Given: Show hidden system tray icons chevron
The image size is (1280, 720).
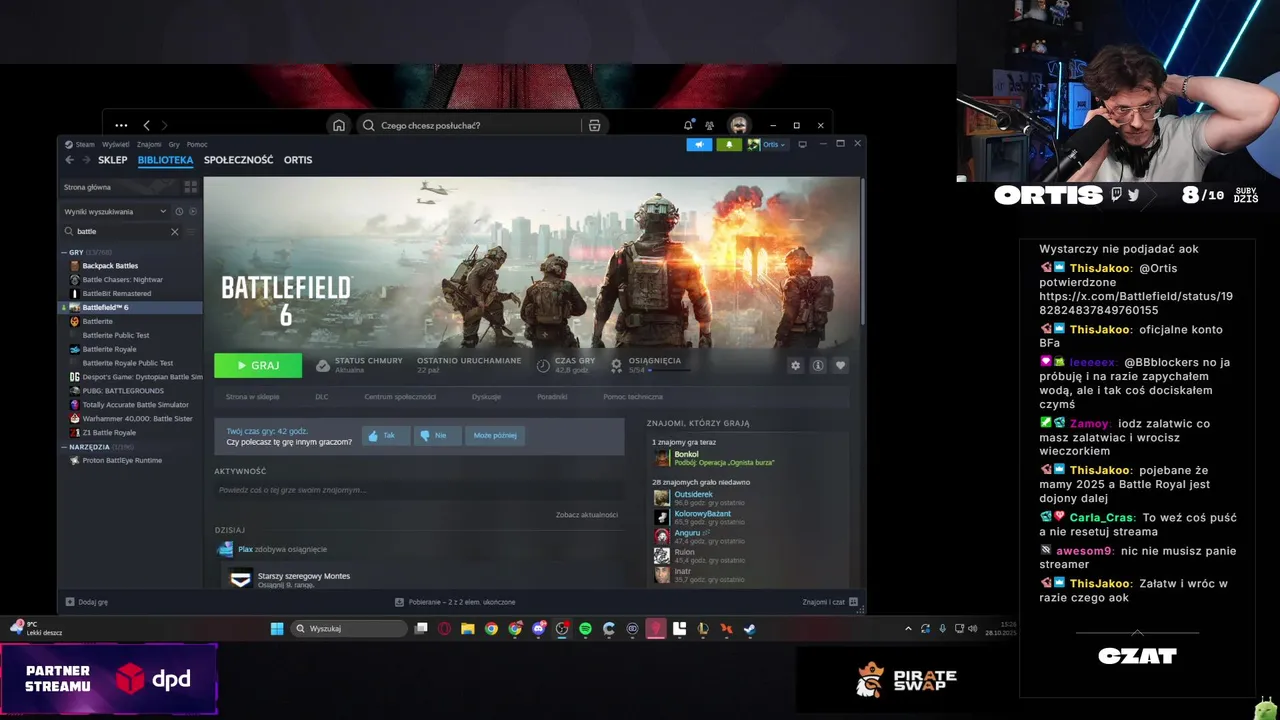Looking at the screenshot, I should [x=908, y=628].
